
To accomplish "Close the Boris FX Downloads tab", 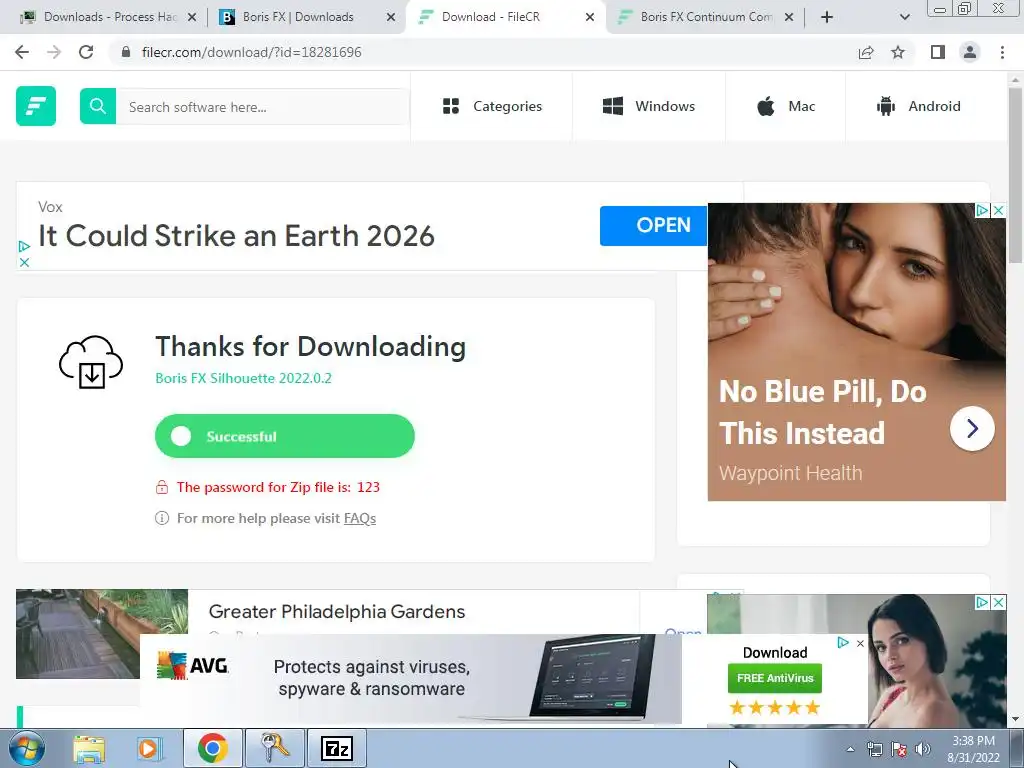I will pos(391,17).
